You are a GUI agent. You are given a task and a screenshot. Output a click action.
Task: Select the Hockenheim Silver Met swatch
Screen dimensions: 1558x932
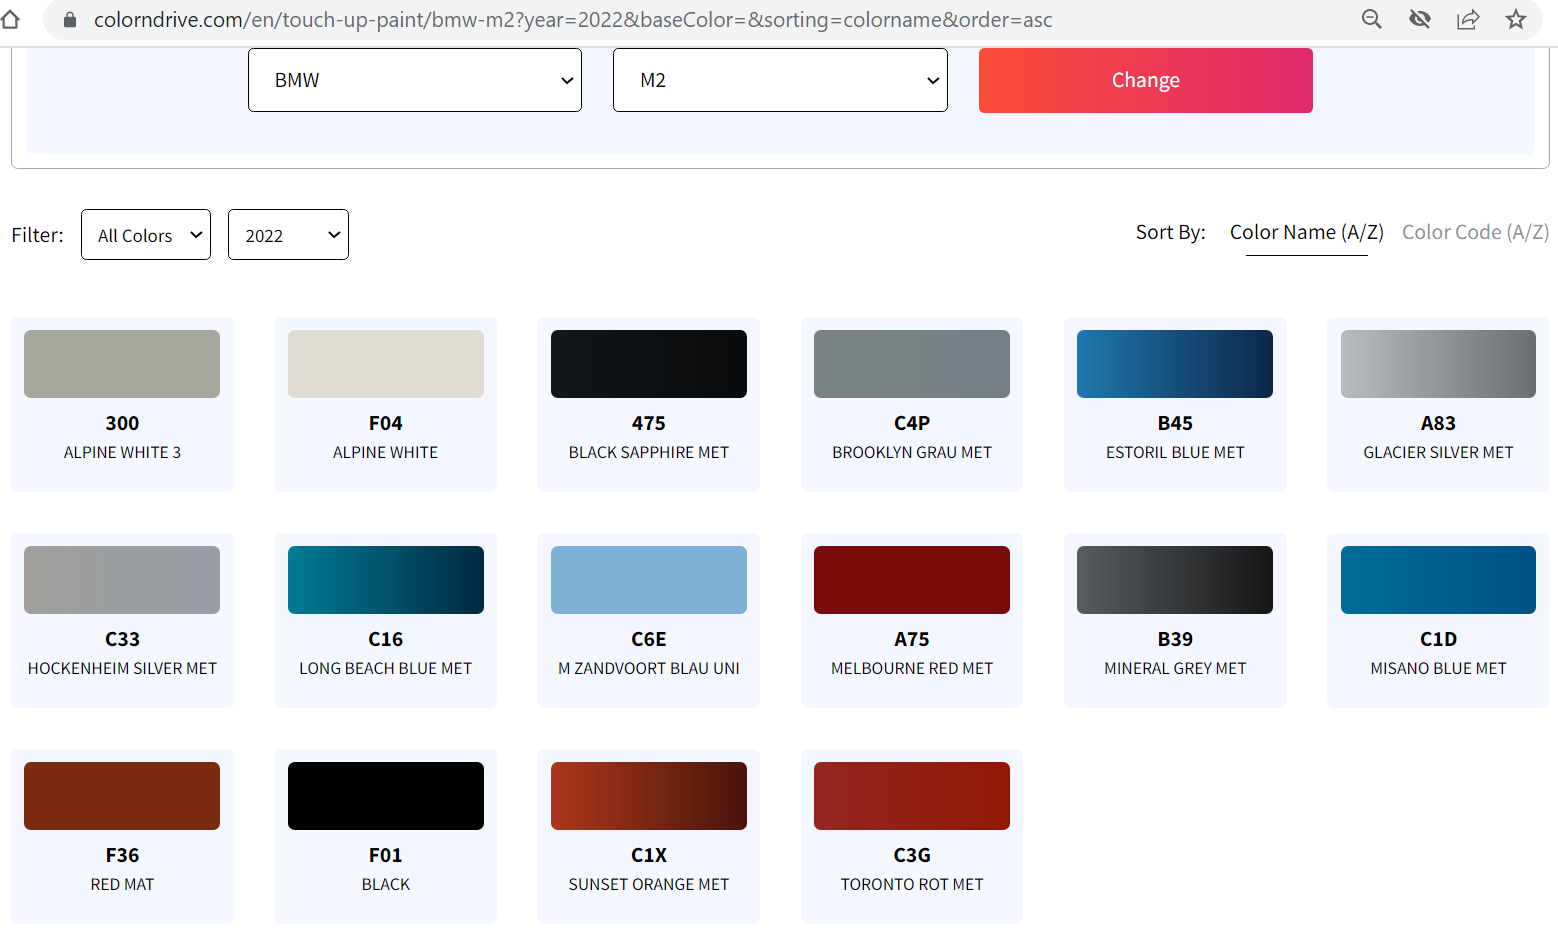tap(122, 580)
